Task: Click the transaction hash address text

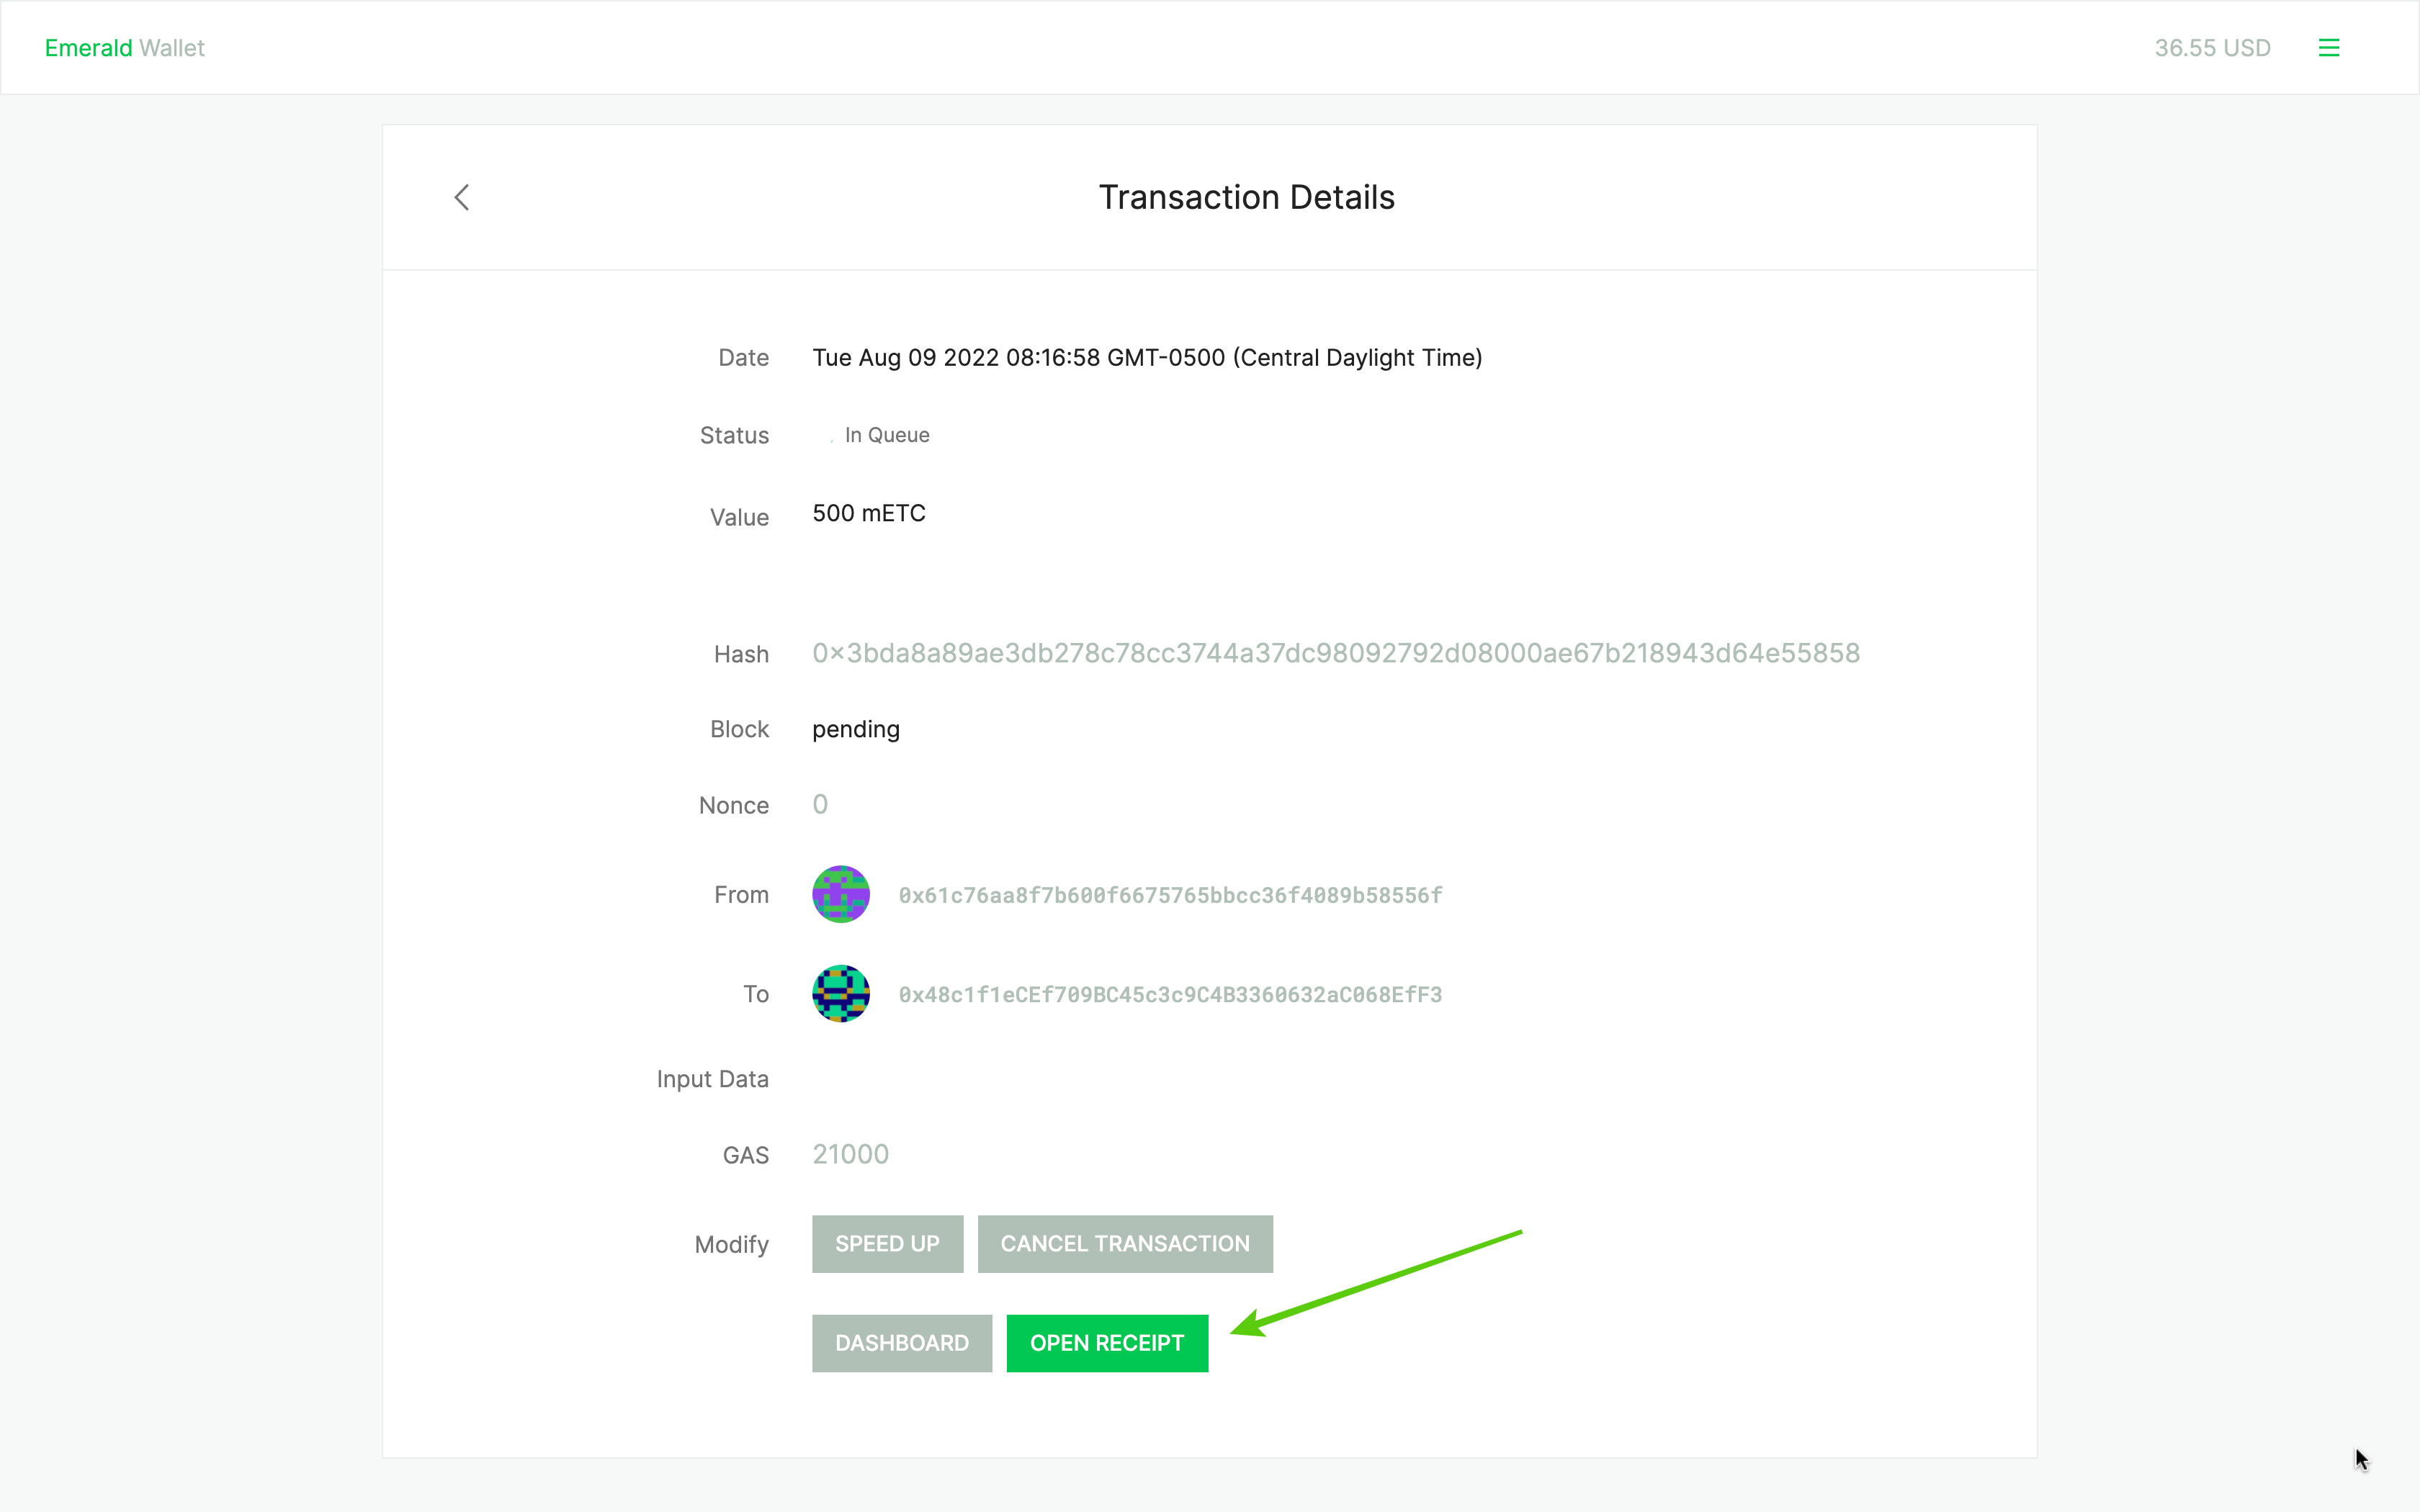Action: [x=1336, y=652]
